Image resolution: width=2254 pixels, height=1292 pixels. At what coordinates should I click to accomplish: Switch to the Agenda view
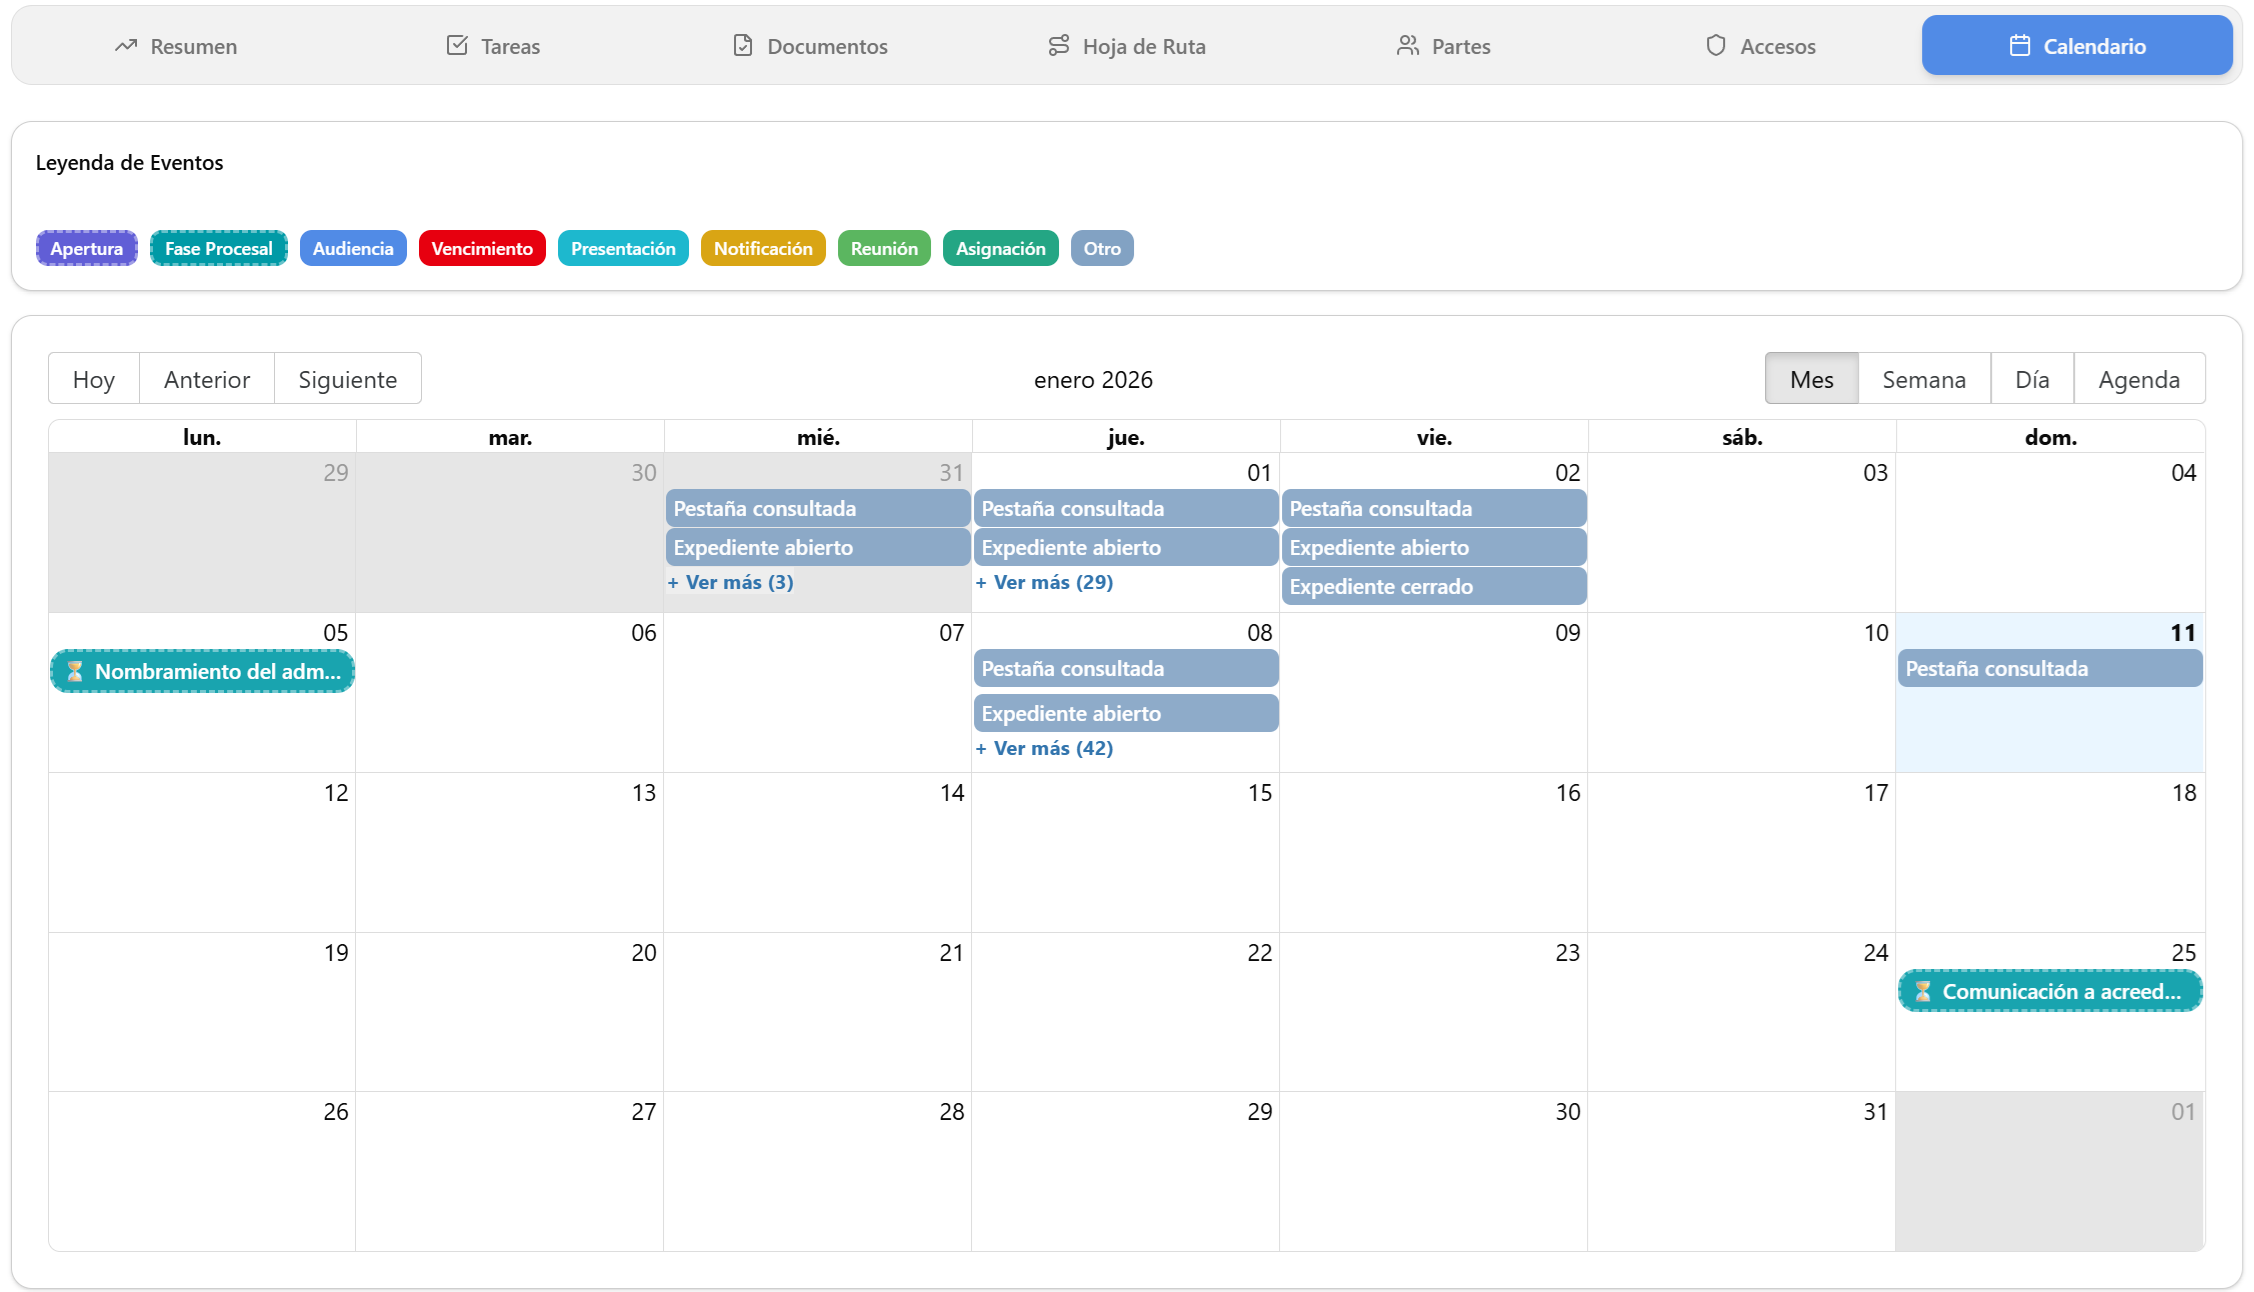click(2139, 379)
